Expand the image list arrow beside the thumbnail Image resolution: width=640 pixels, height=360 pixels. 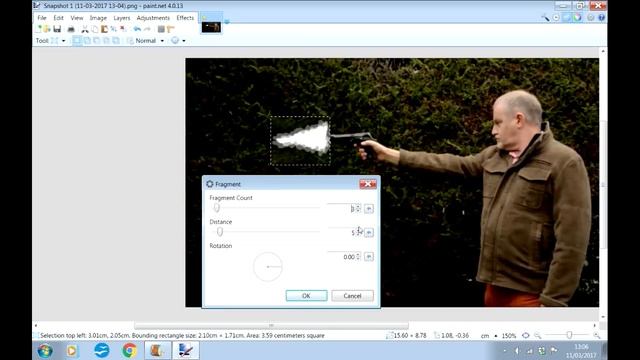(x=227, y=22)
